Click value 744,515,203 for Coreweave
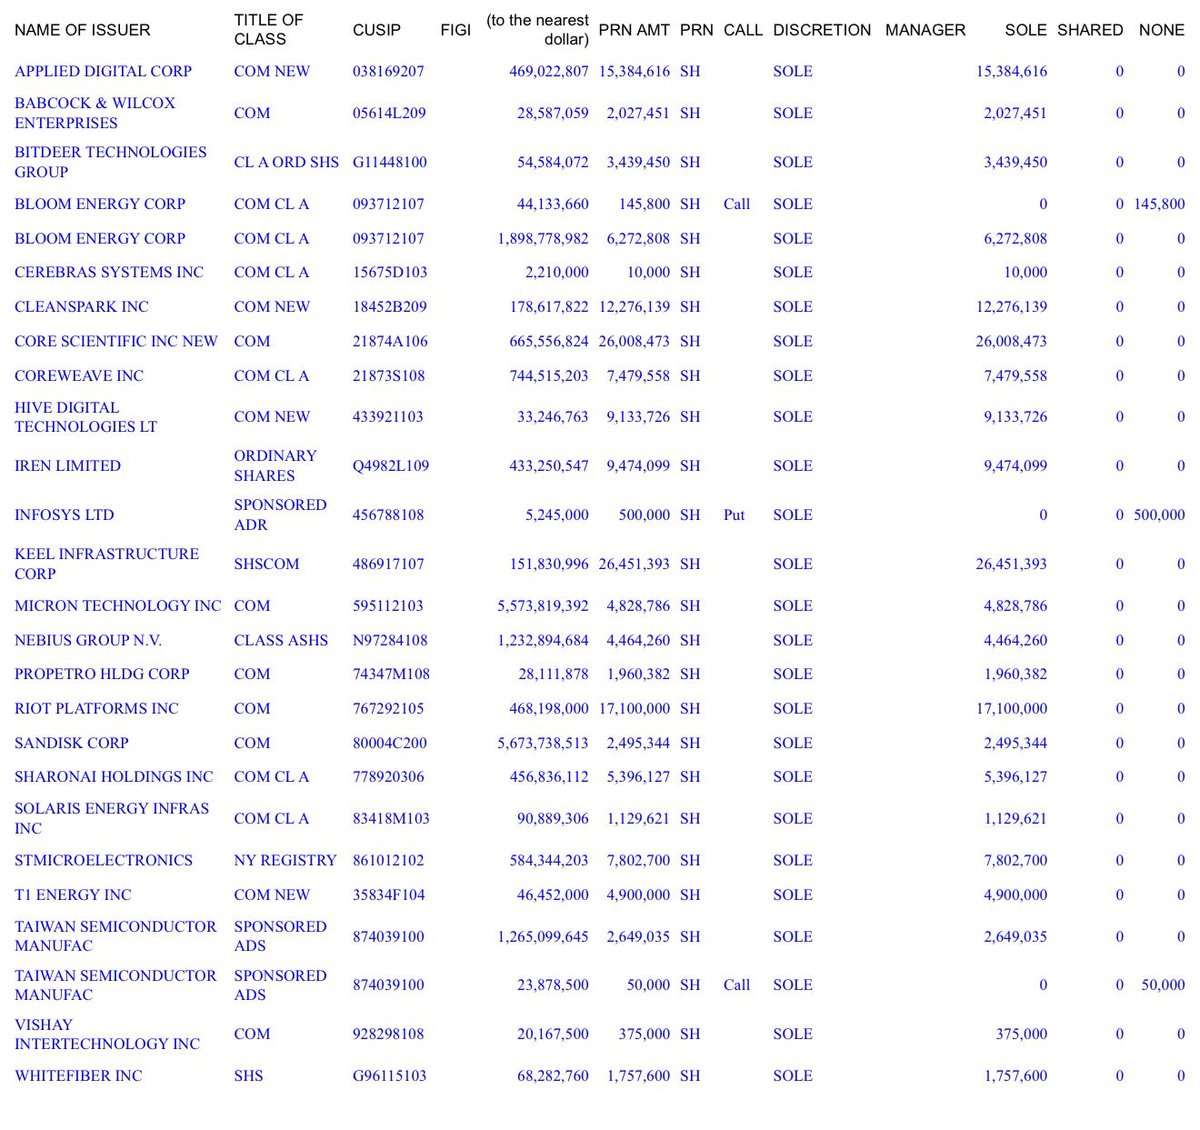The width and height of the screenshot is (1200, 1130). (x=549, y=376)
